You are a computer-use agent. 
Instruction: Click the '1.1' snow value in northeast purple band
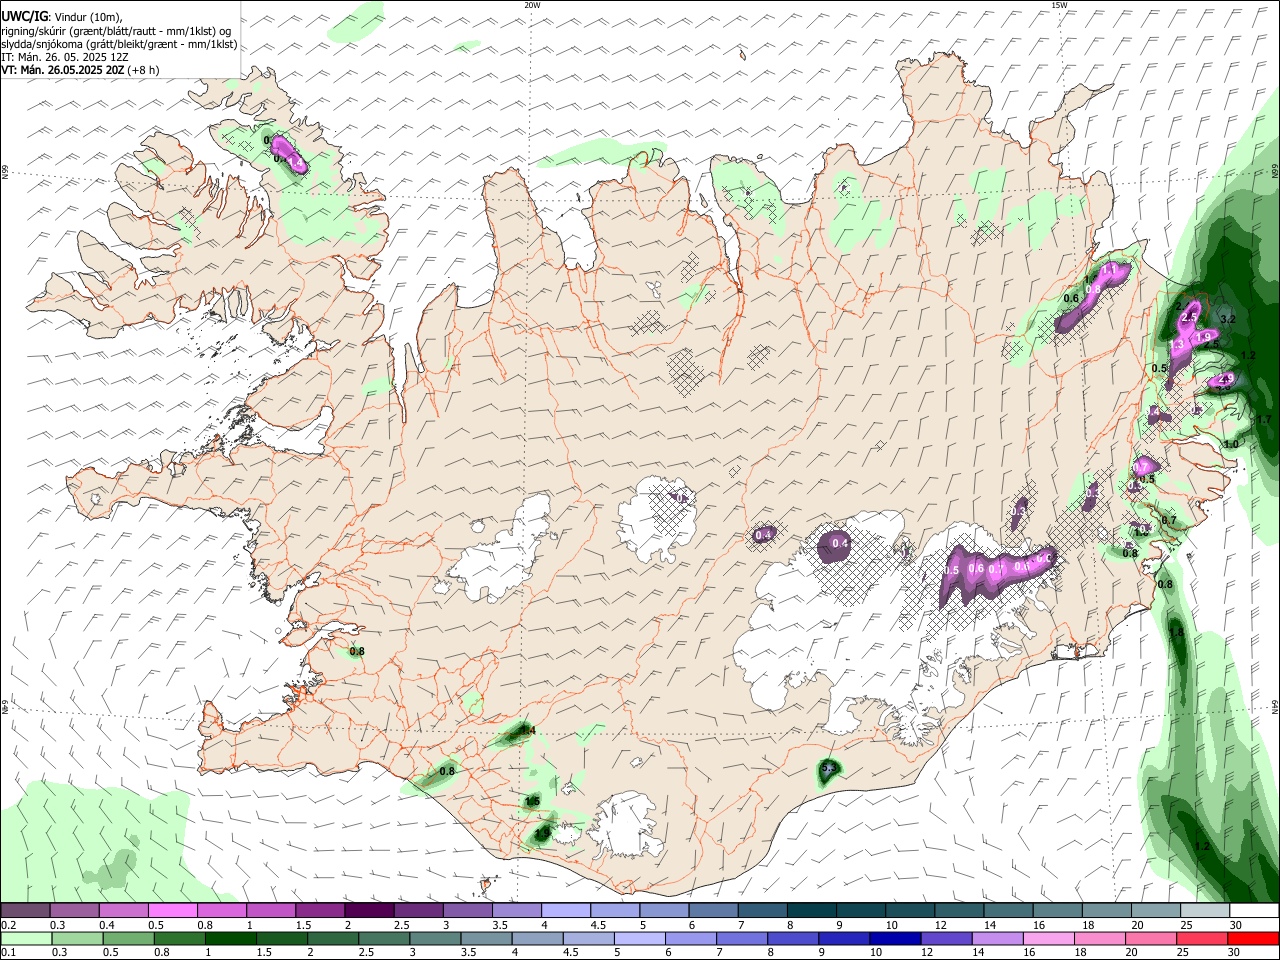tap(1108, 270)
